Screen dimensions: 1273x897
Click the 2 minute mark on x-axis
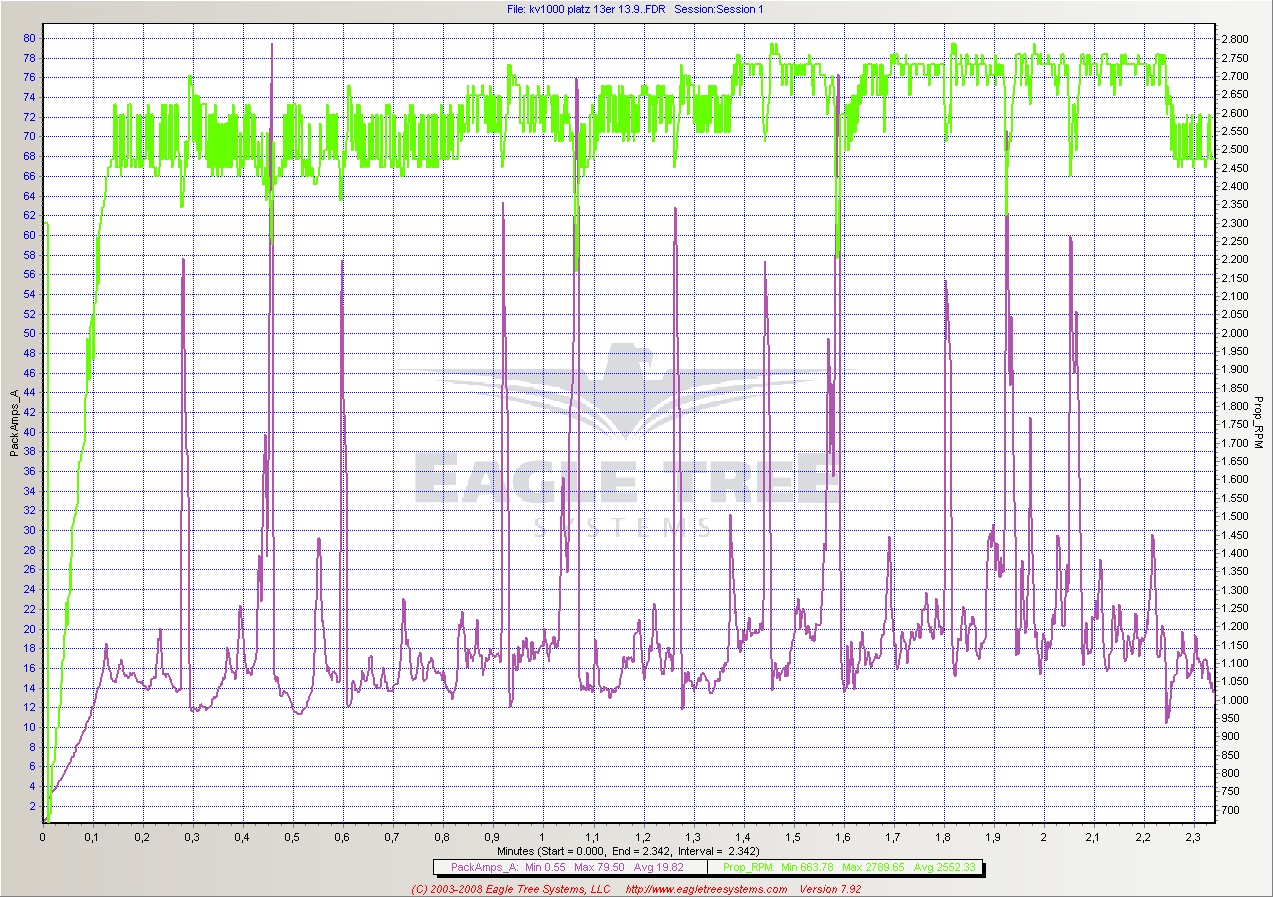(1043, 836)
